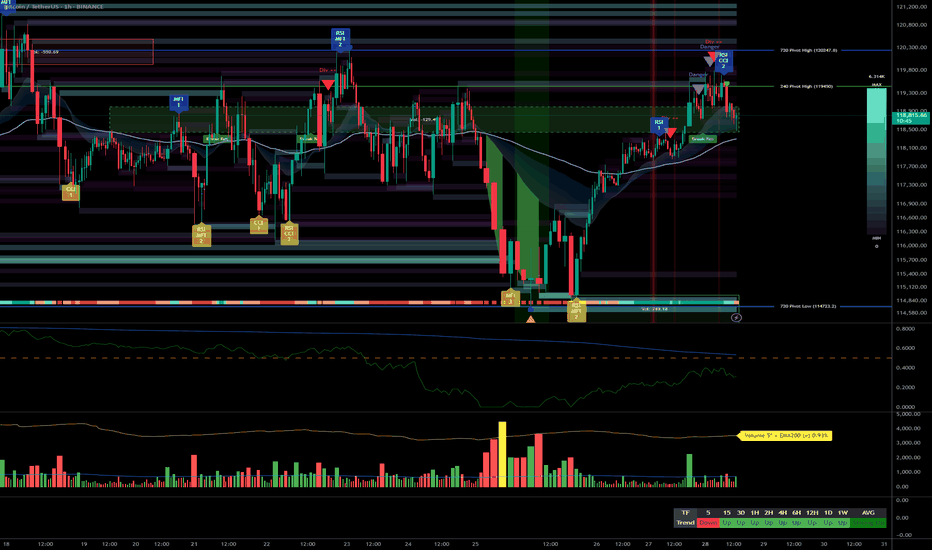Click the red triangle under the first Div label
The image size is (932, 550).
pyautogui.click(x=328, y=84)
